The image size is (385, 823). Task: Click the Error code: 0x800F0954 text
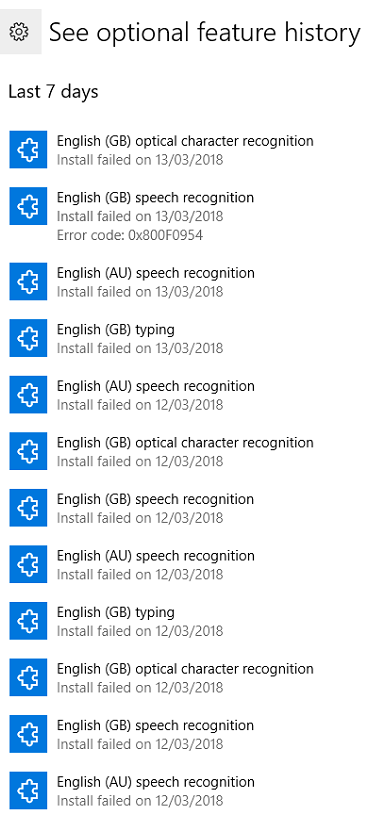point(130,235)
